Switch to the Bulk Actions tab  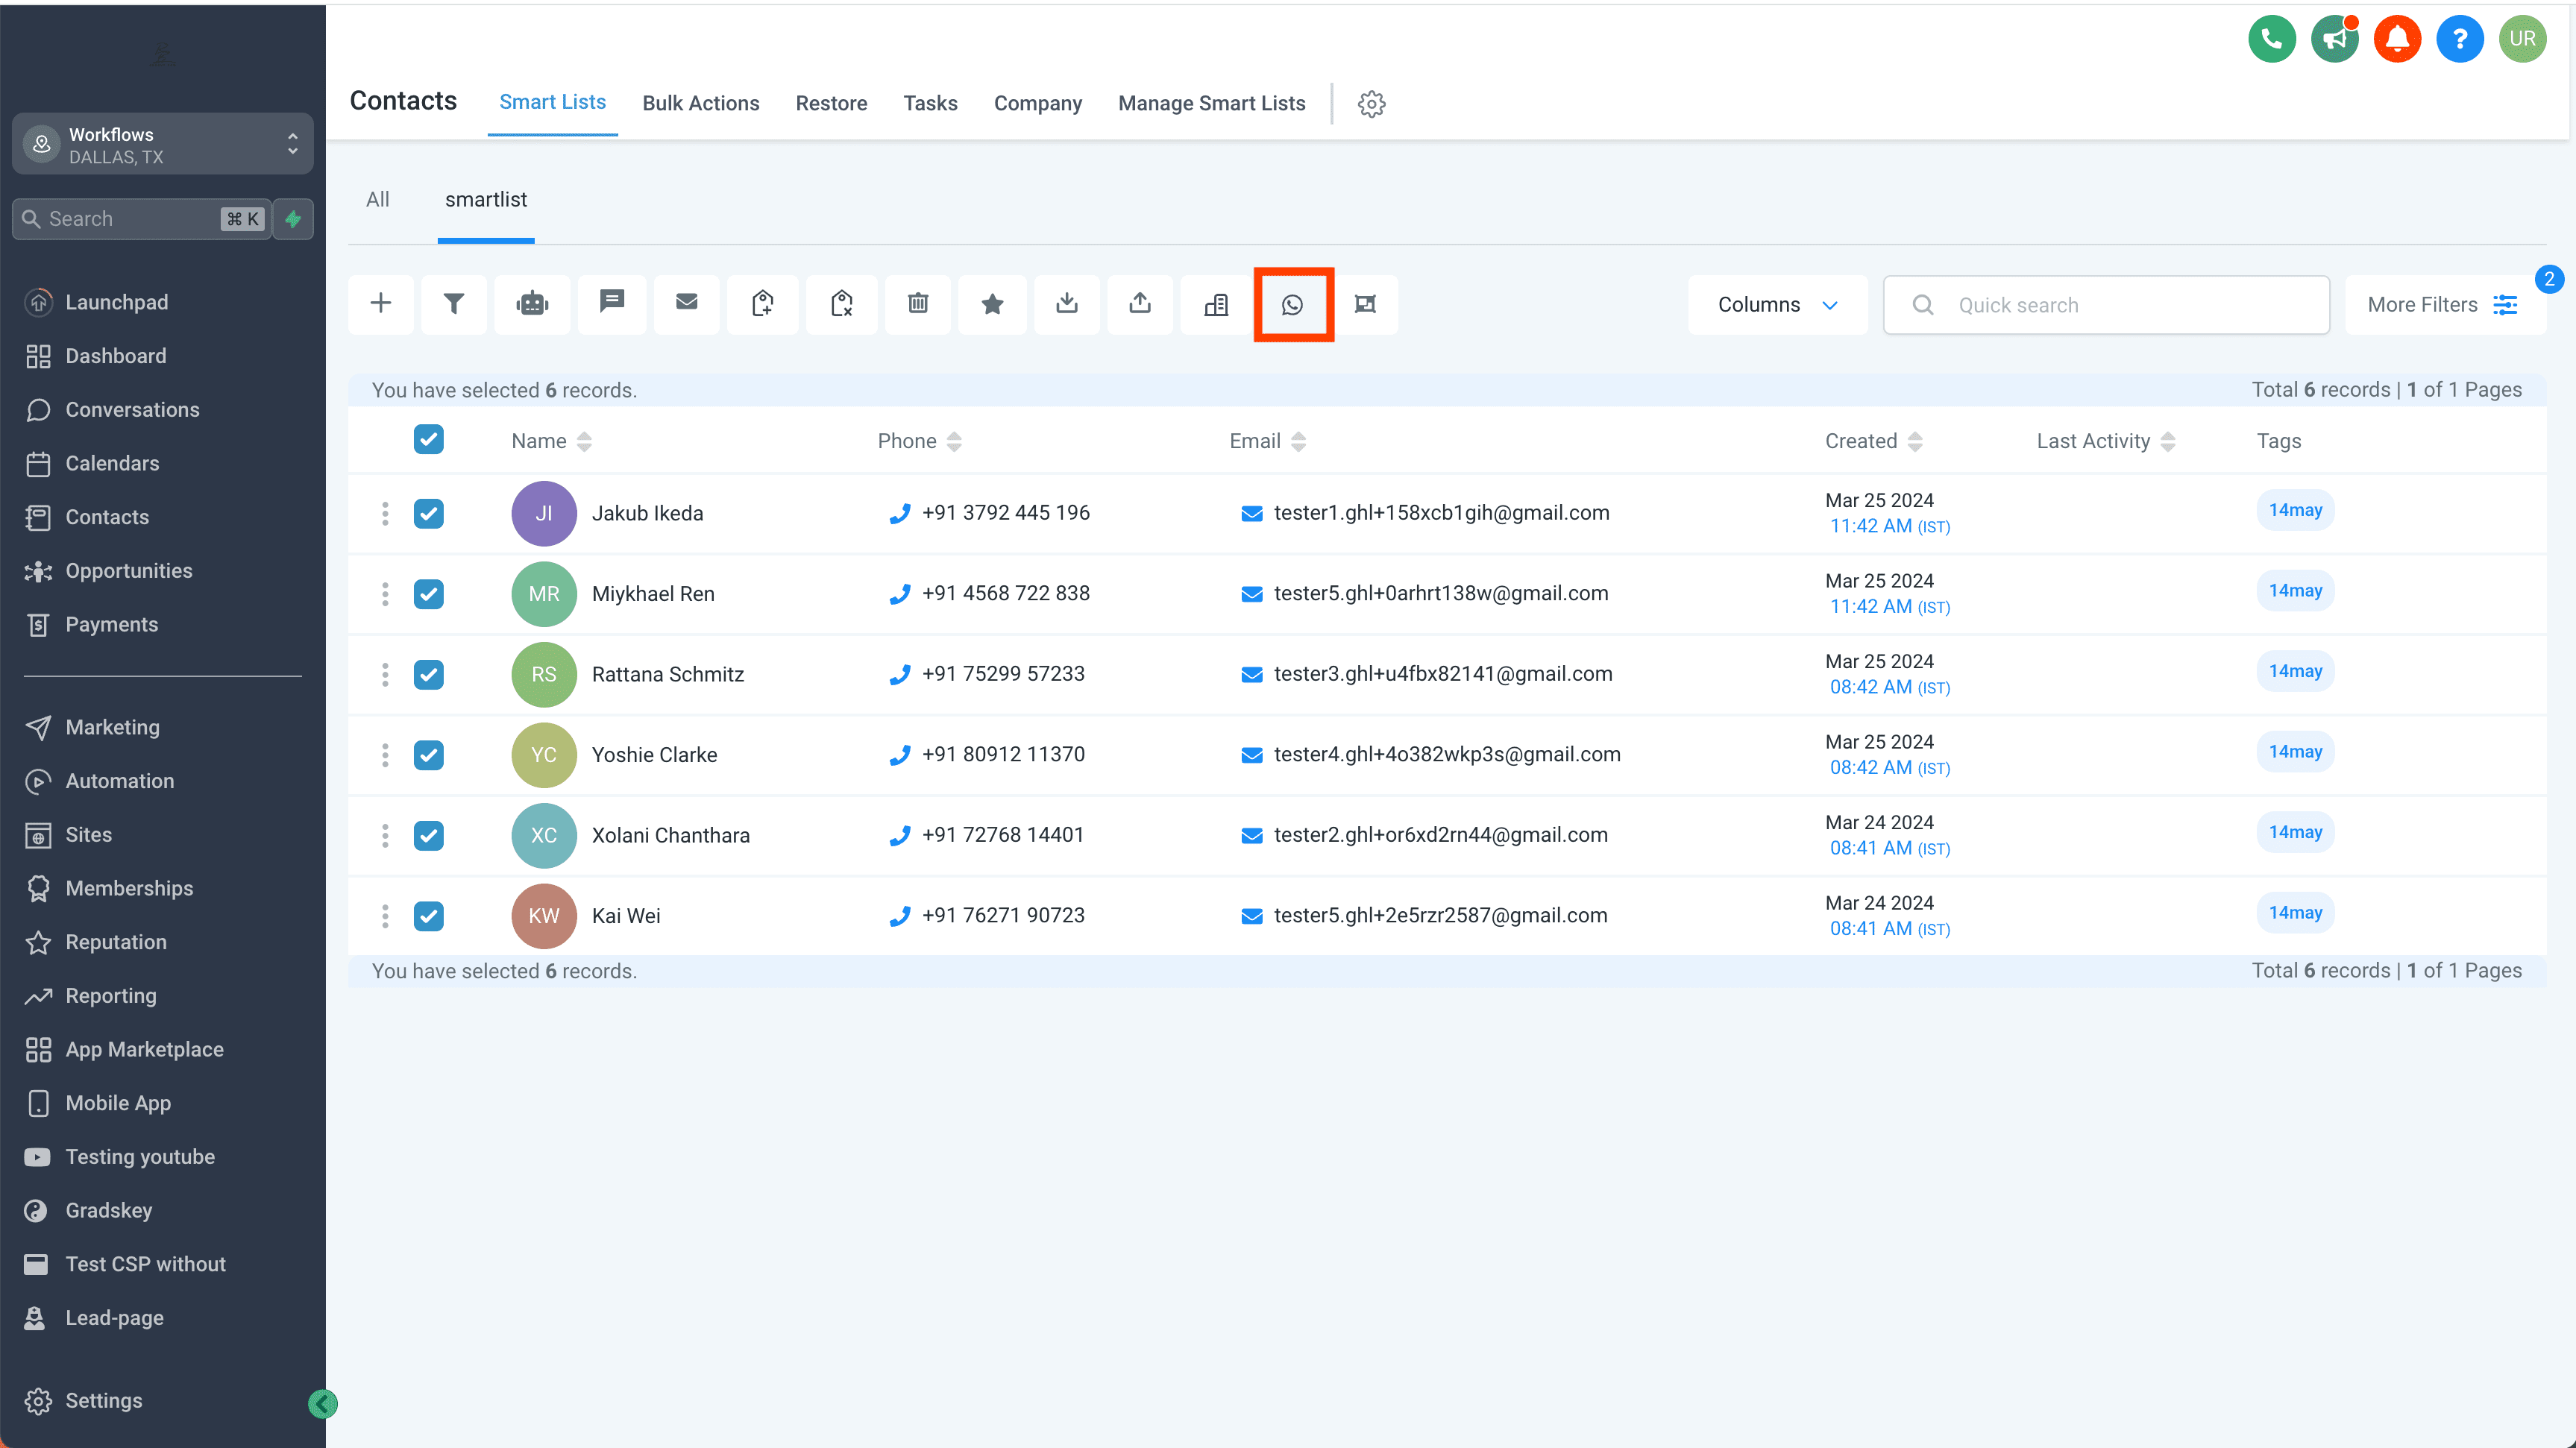700,103
